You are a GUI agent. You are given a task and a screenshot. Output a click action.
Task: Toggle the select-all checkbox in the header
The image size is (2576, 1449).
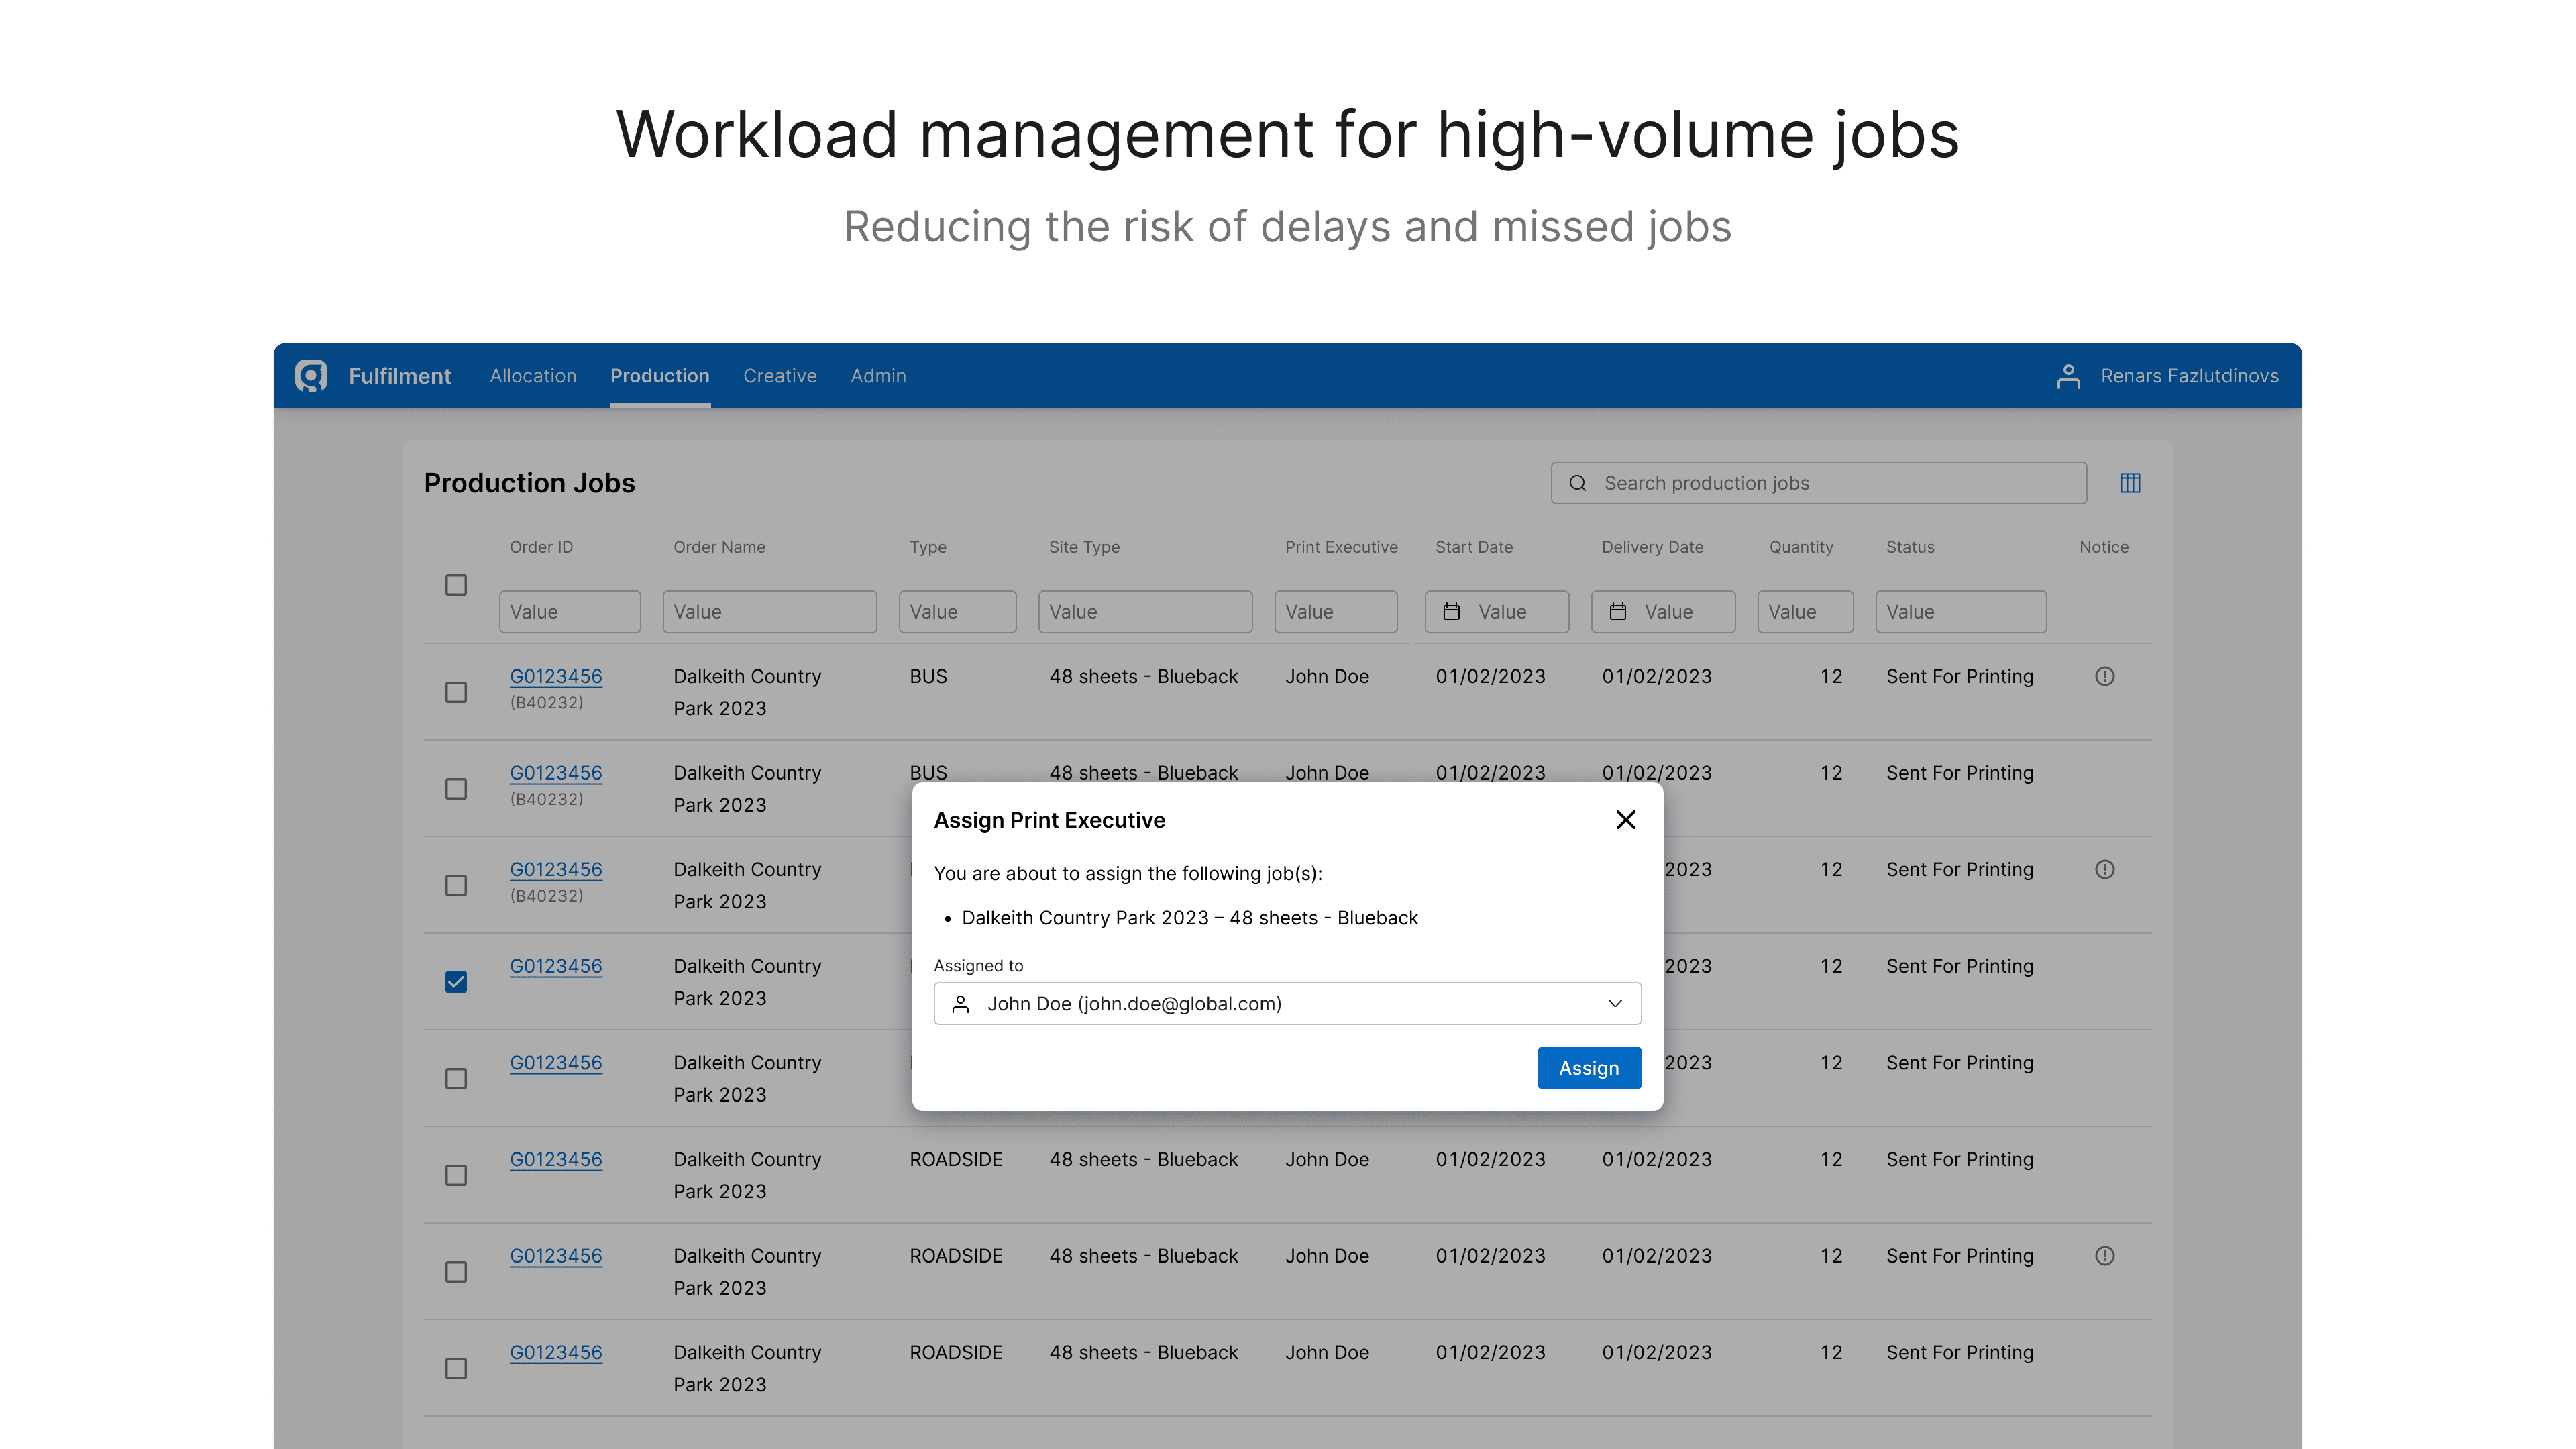456,585
